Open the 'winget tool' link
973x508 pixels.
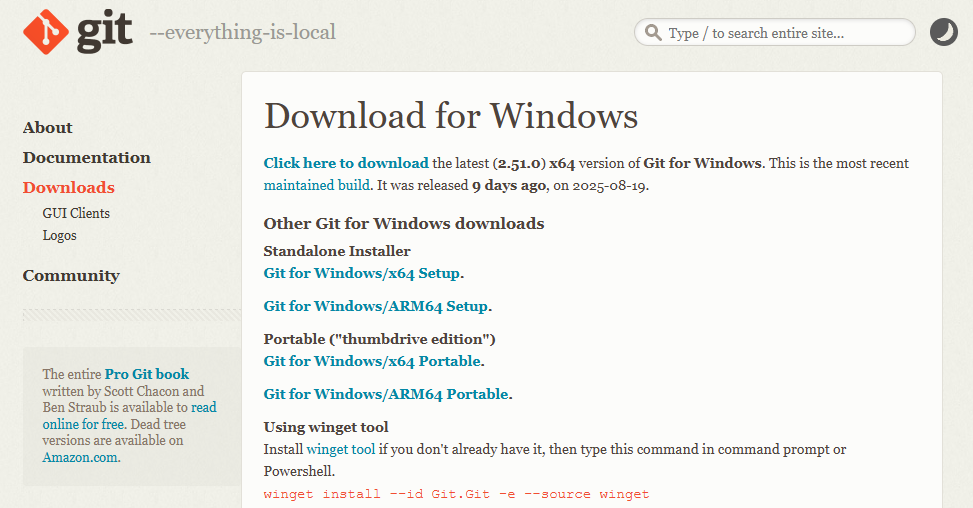click(x=341, y=449)
